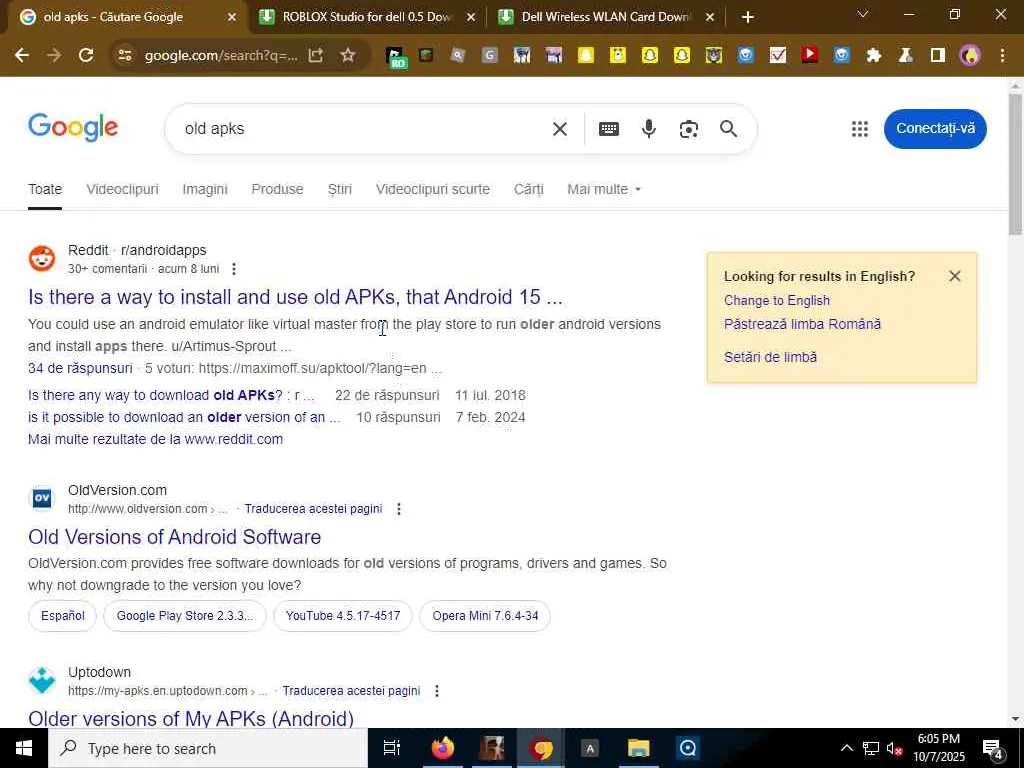Bookmark this page with the star icon
The height and width of the screenshot is (768, 1024).
[348, 56]
